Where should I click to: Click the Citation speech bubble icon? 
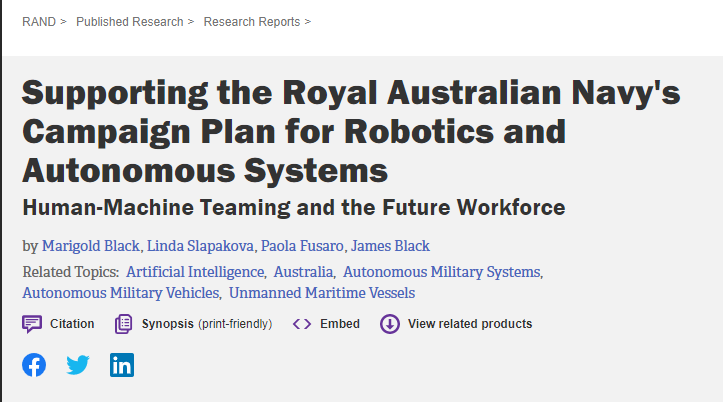[32, 324]
